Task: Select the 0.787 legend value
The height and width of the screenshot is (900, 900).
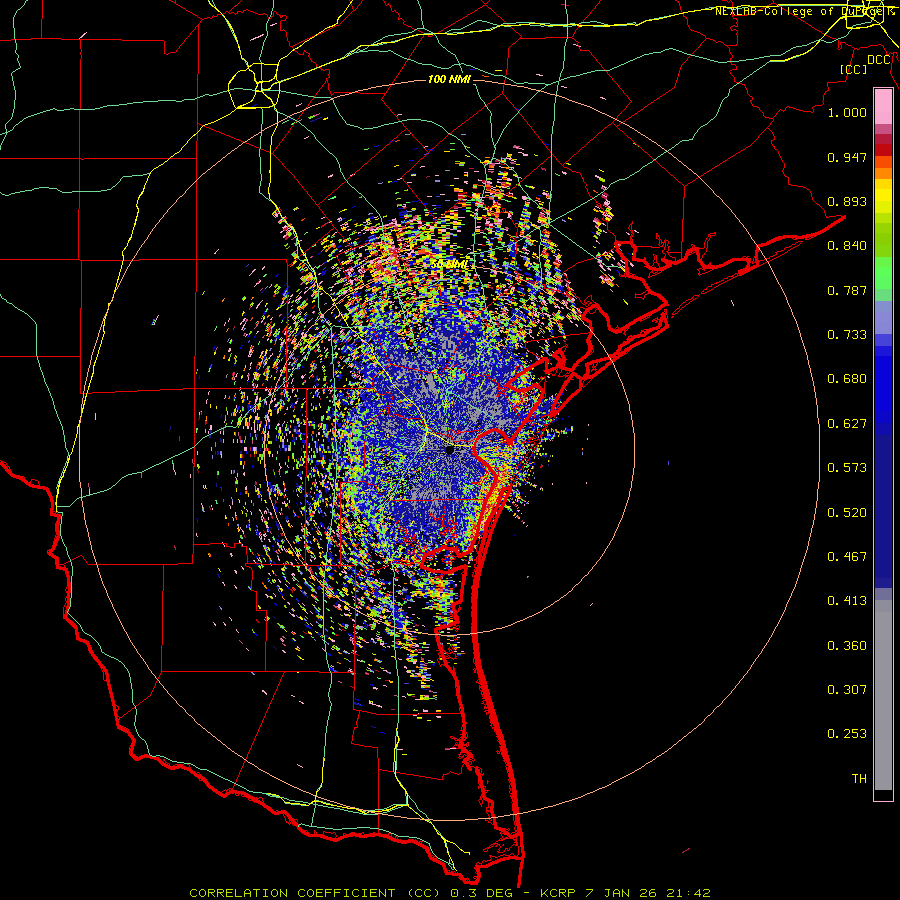Action: [x=847, y=290]
